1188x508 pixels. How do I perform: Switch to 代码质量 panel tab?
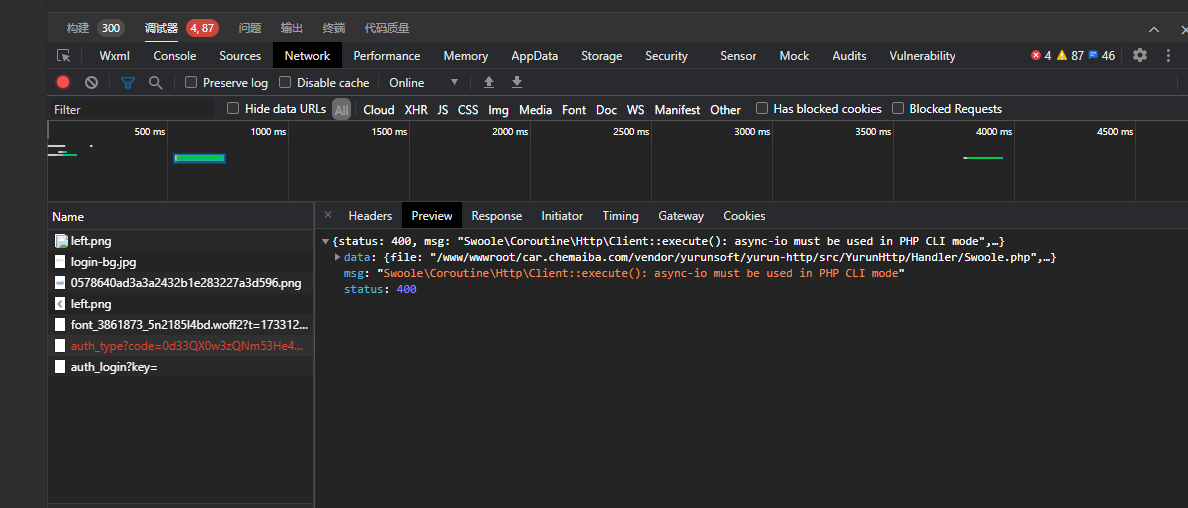tap(387, 29)
